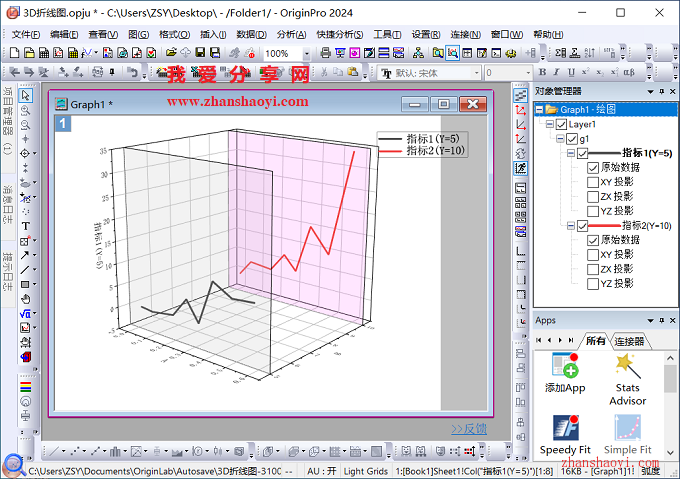Click the Open file folder icon
Screen dimensions: 680x479
point(171,53)
